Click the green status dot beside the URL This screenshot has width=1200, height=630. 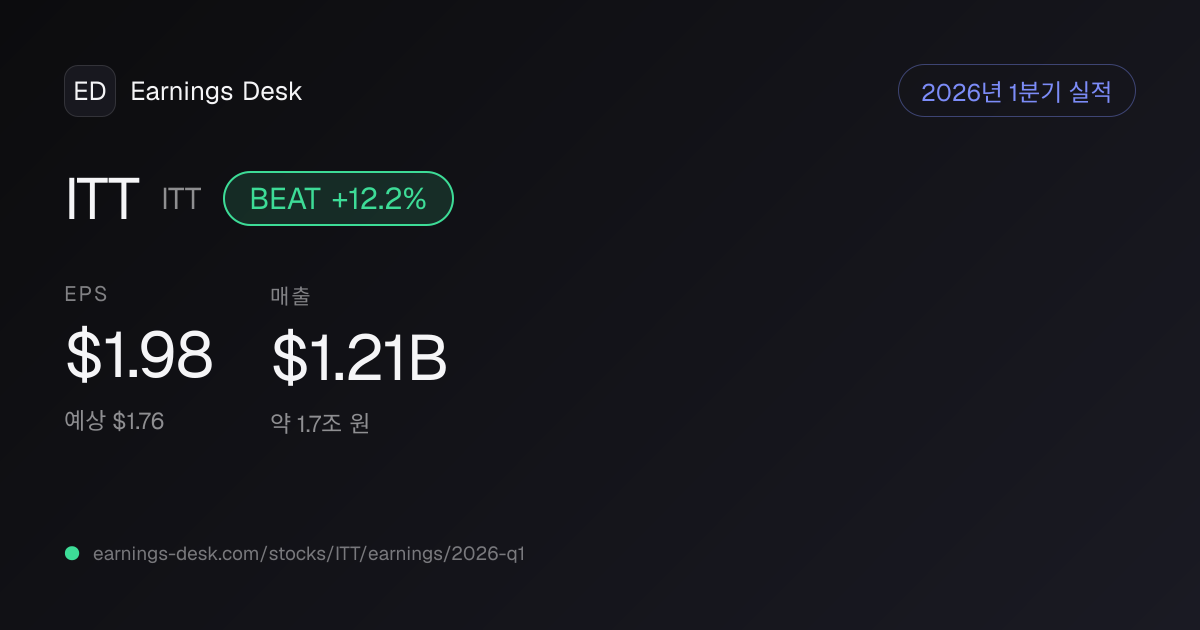click(x=72, y=553)
